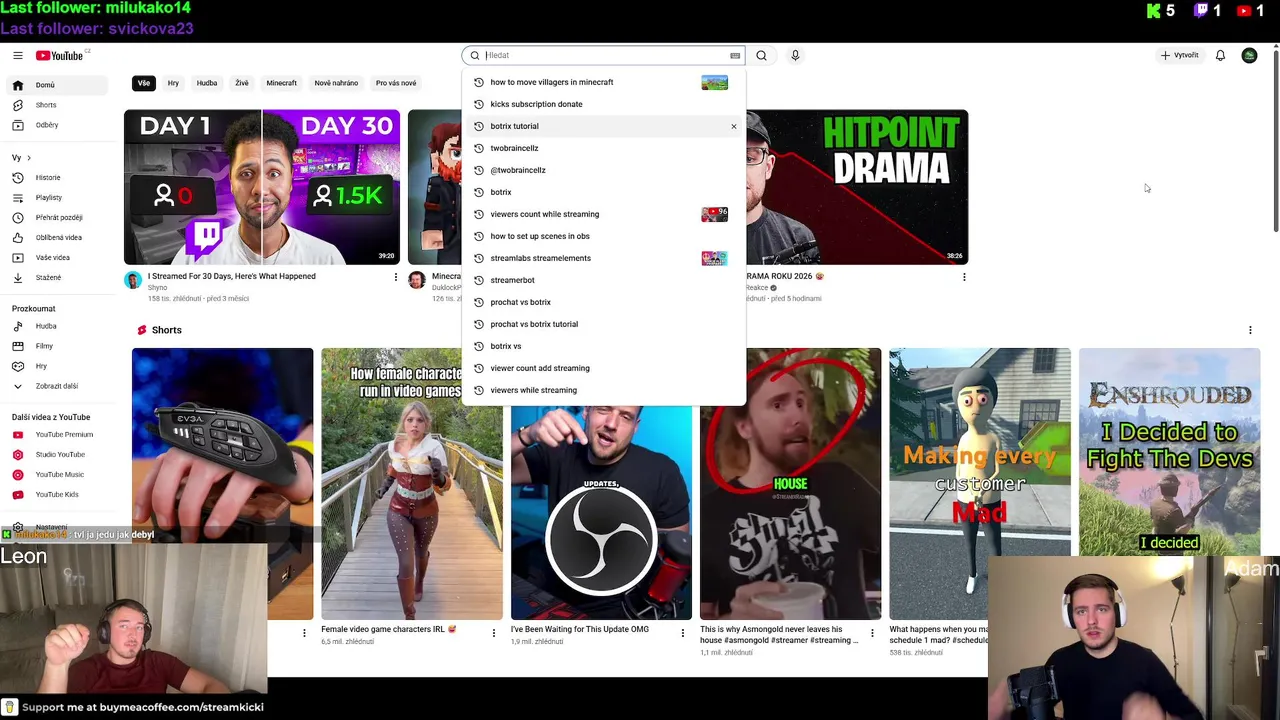Open Studio YouTube in the sidebar
Image resolution: width=1280 pixels, height=720 pixels.
[x=55, y=455]
